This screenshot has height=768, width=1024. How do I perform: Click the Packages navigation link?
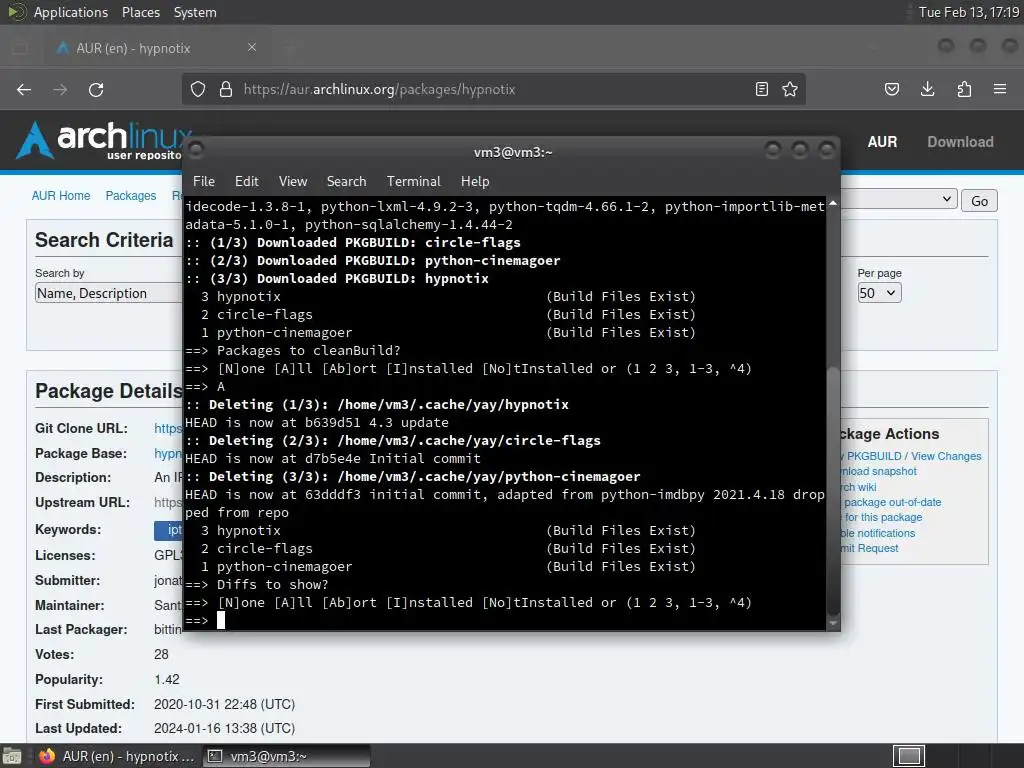click(x=131, y=196)
